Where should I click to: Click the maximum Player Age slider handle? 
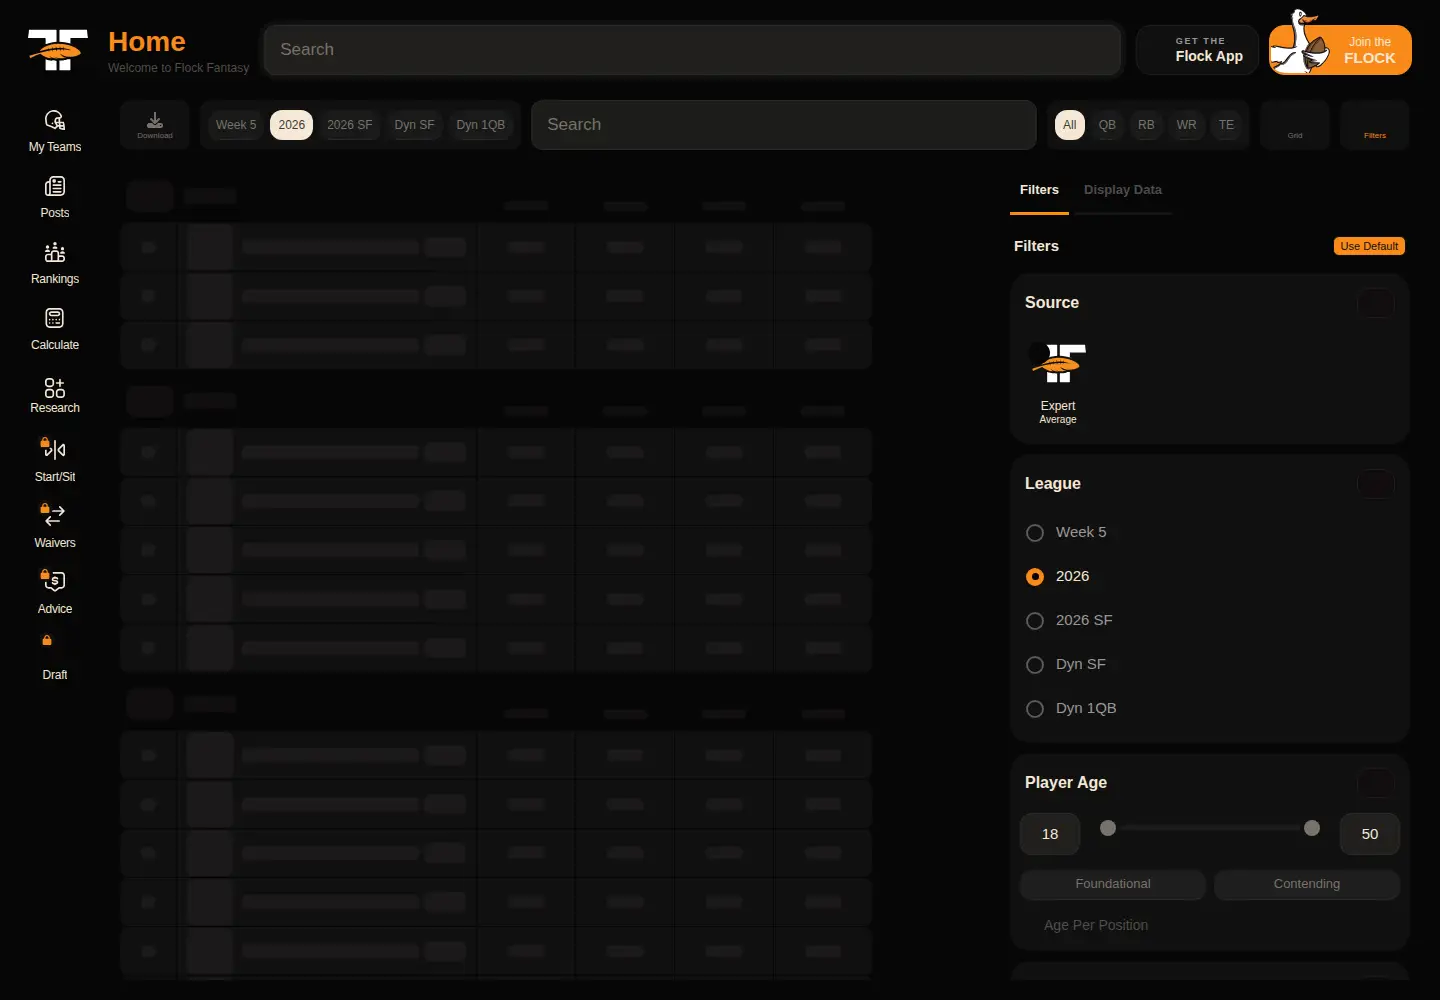click(1312, 828)
